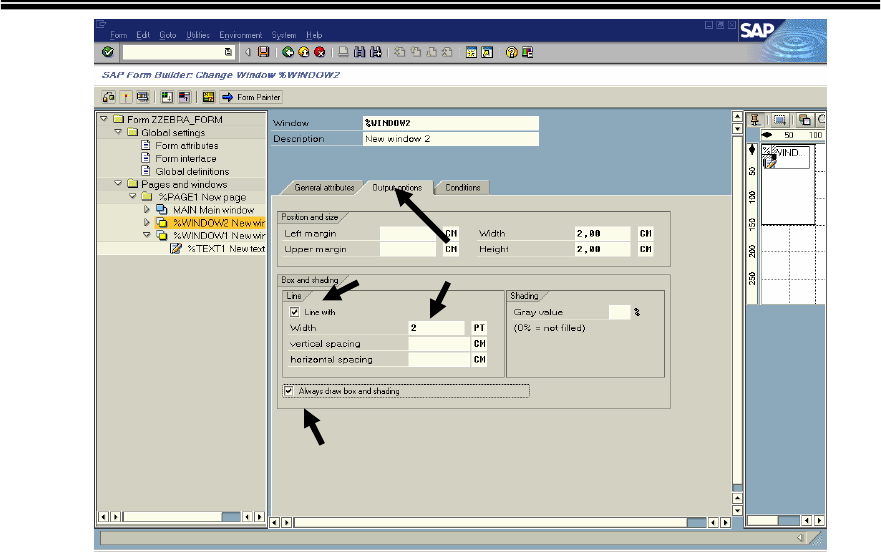
Task: Open the Goto menu
Action: [x=167, y=35]
